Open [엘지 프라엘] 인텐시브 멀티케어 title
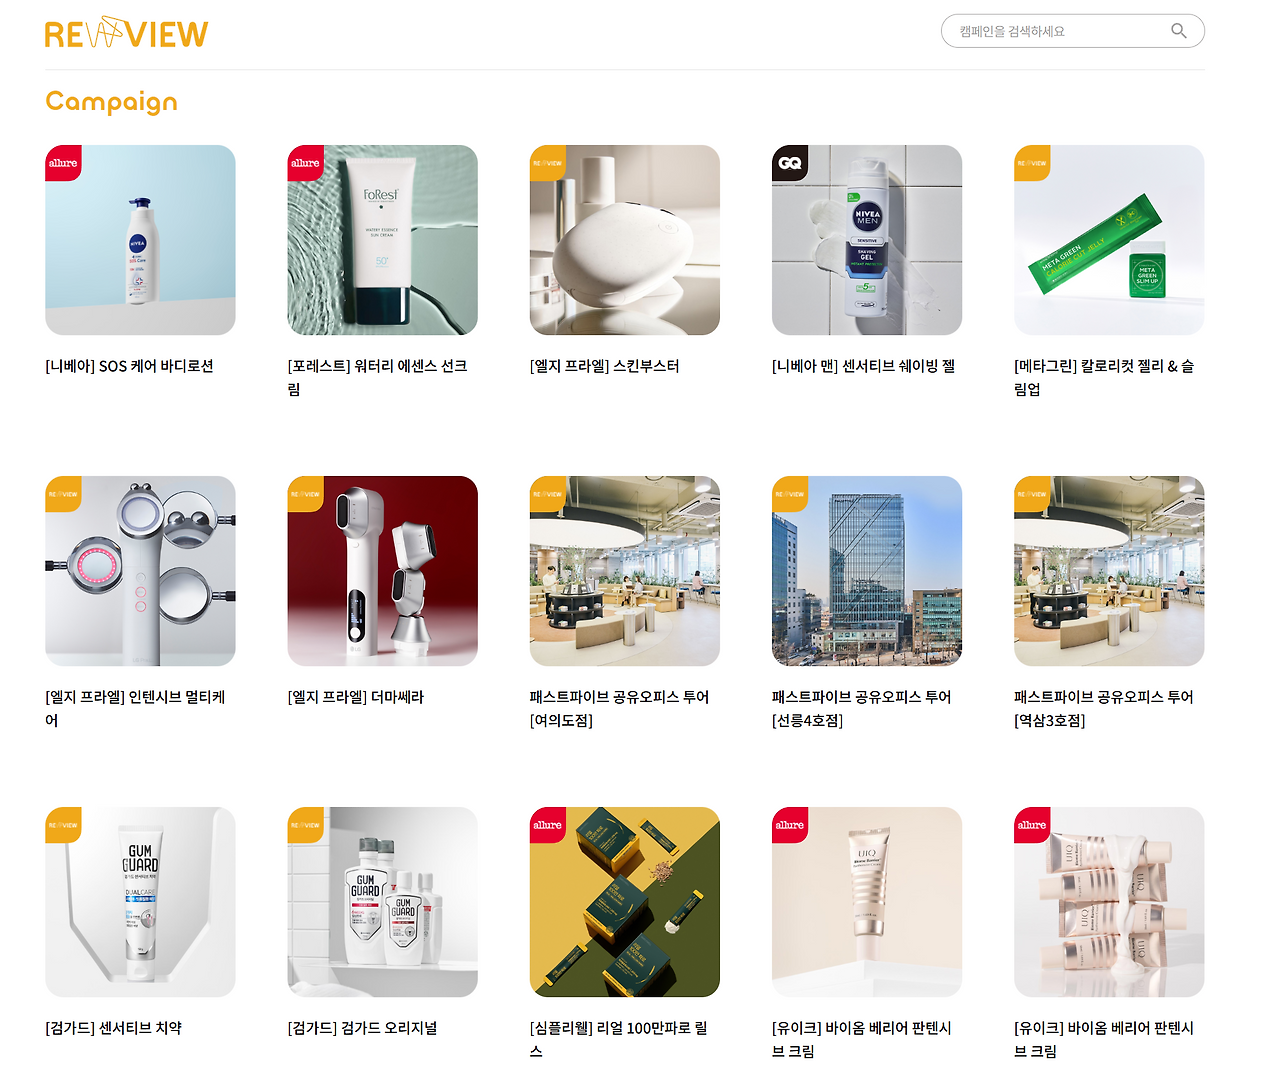Screen dimensions: 1280x1077 click(135, 708)
